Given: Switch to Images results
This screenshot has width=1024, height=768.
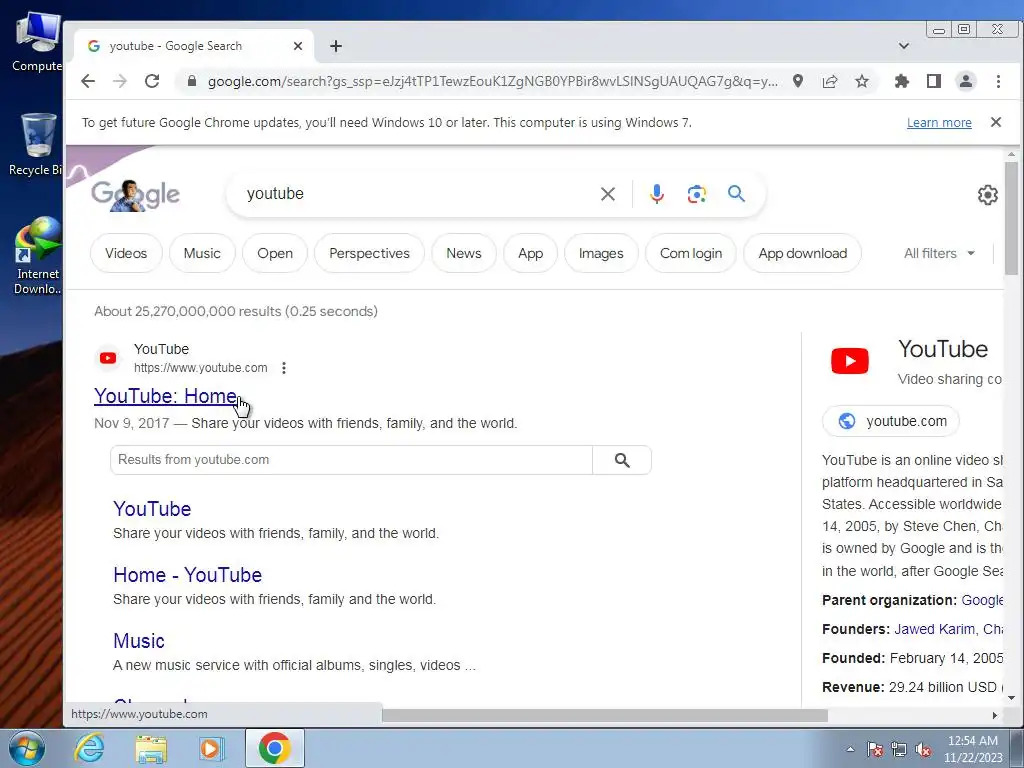Looking at the screenshot, I should 601,253.
